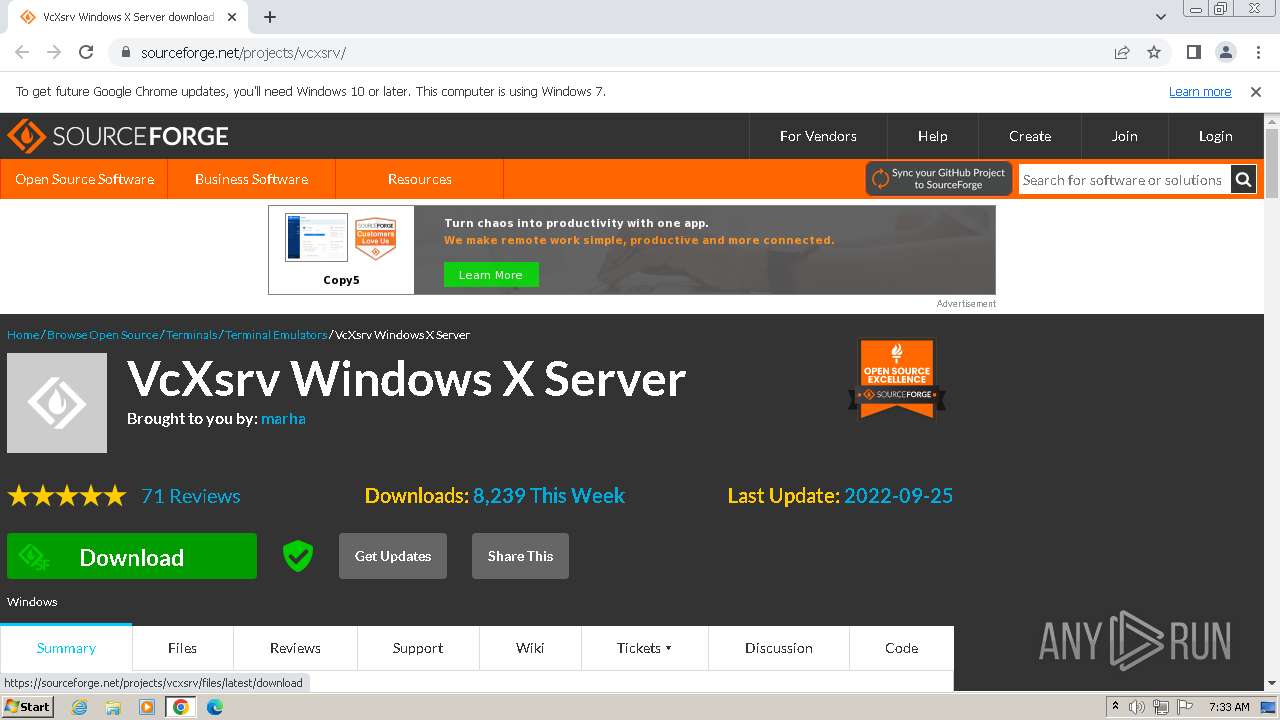Viewport: 1280px width, 720px height.
Task: Open the Discussion tab
Action: (779, 648)
